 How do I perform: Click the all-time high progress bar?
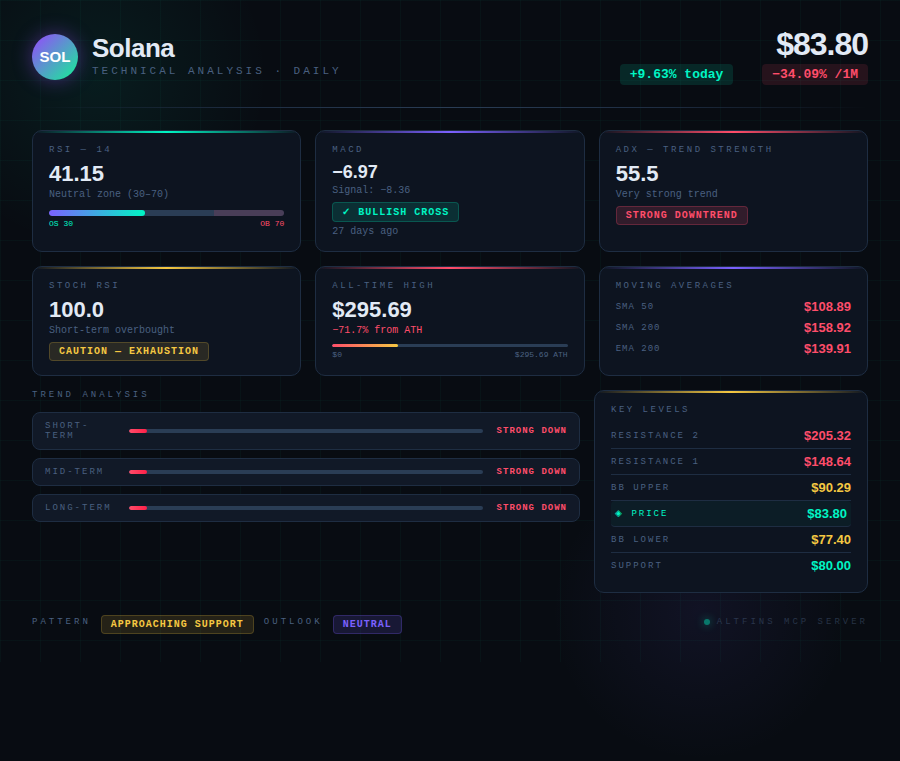coord(450,345)
